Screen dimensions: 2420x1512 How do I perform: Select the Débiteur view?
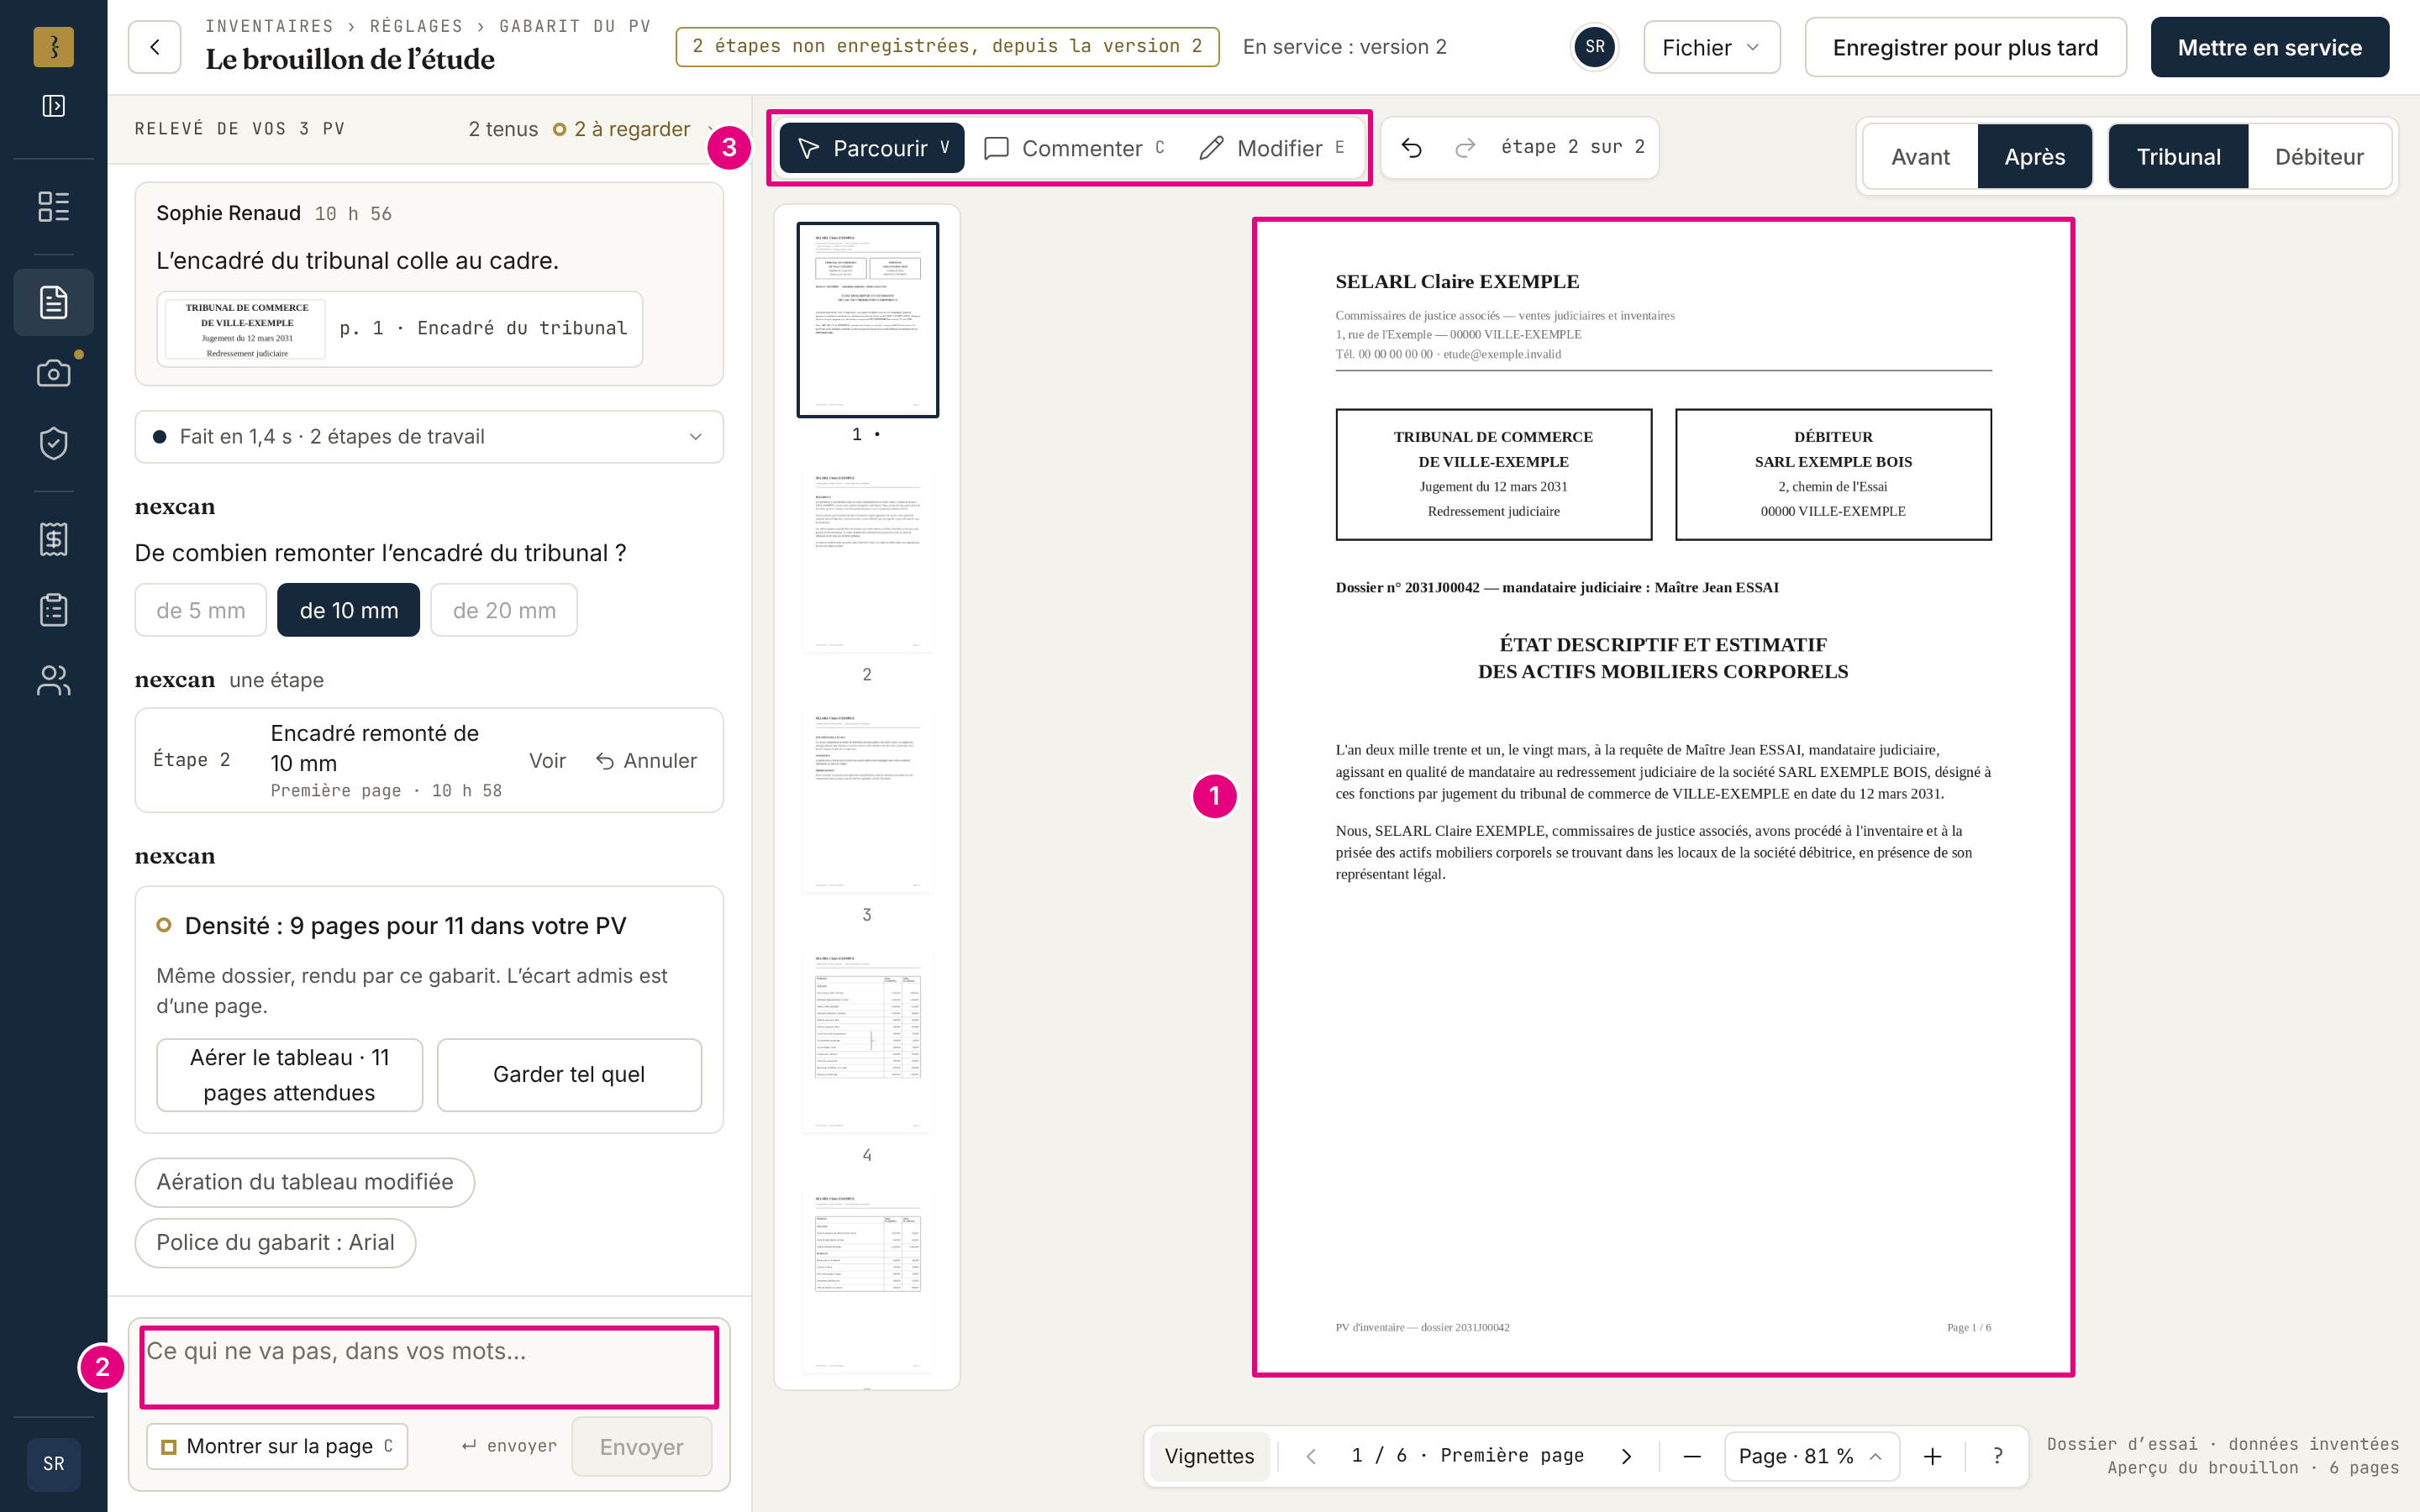(2319, 157)
